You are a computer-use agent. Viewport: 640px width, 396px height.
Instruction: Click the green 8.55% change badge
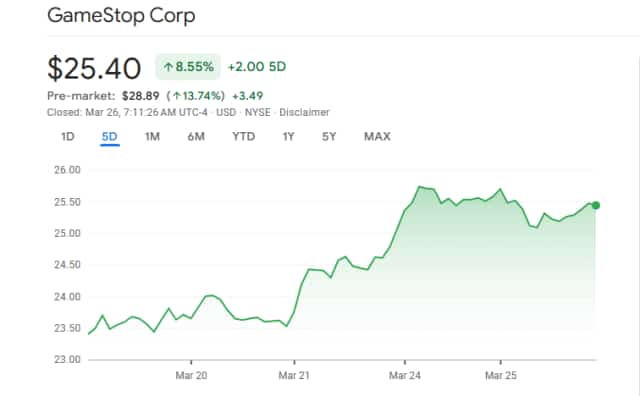pyautogui.click(x=188, y=67)
